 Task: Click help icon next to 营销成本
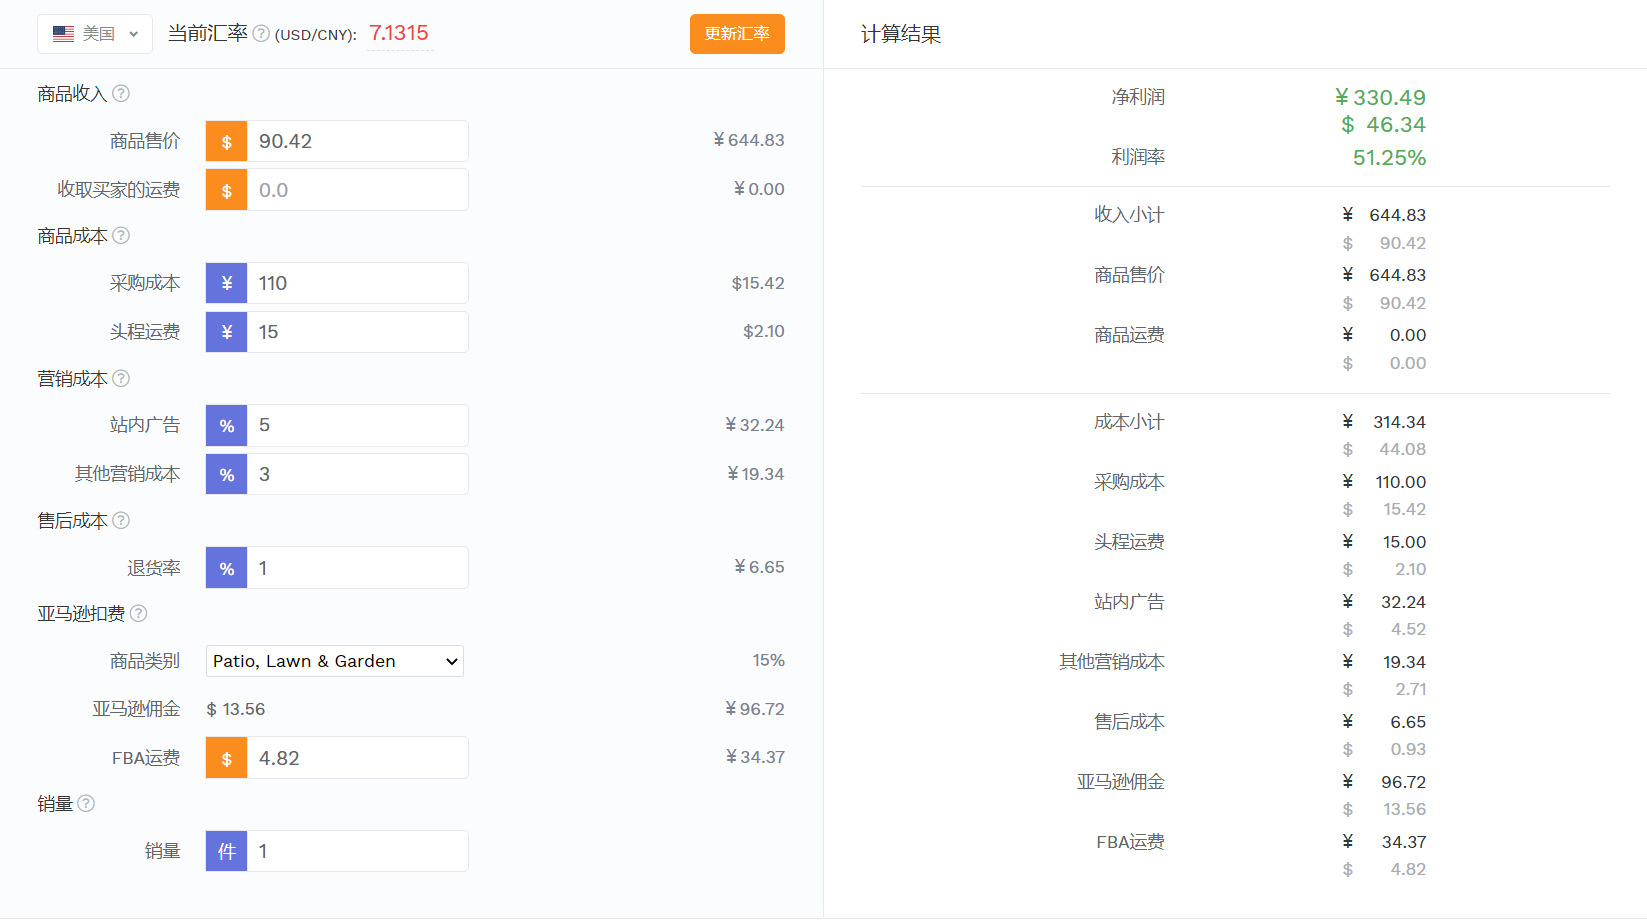(121, 379)
